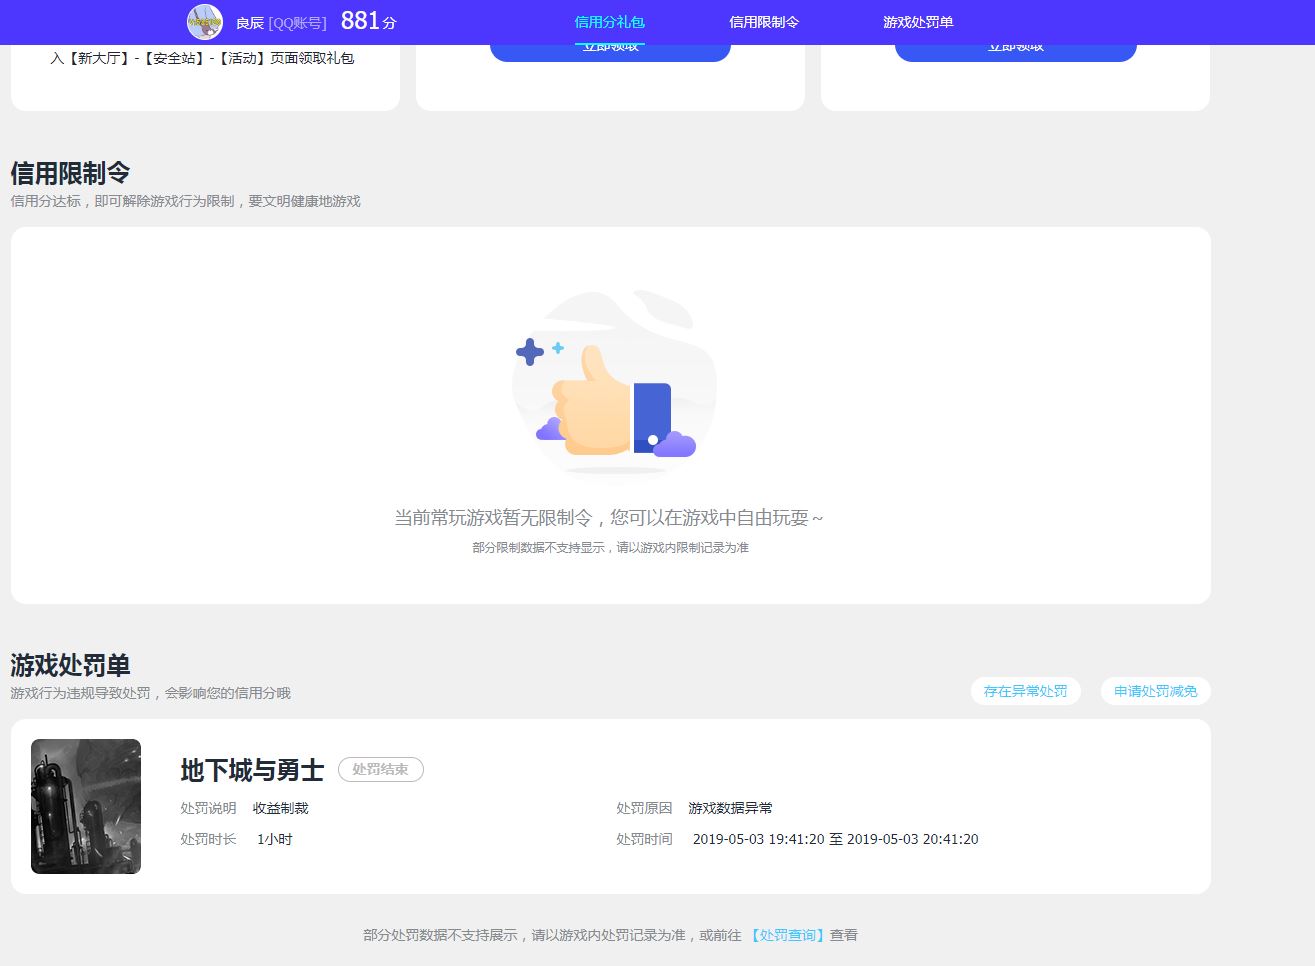Click the 收益制裁 penalty description
1315x966 pixels.
click(280, 808)
